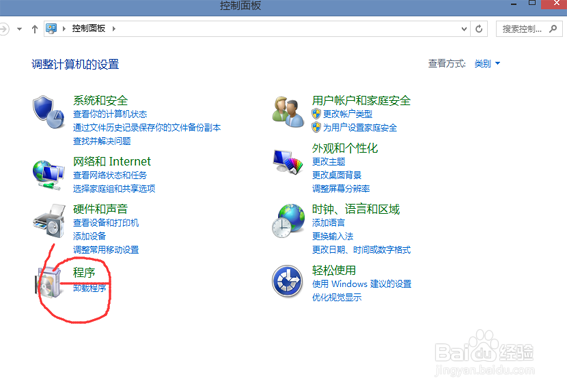Click the 更改桌面背景 link

click(x=337, y=175)
